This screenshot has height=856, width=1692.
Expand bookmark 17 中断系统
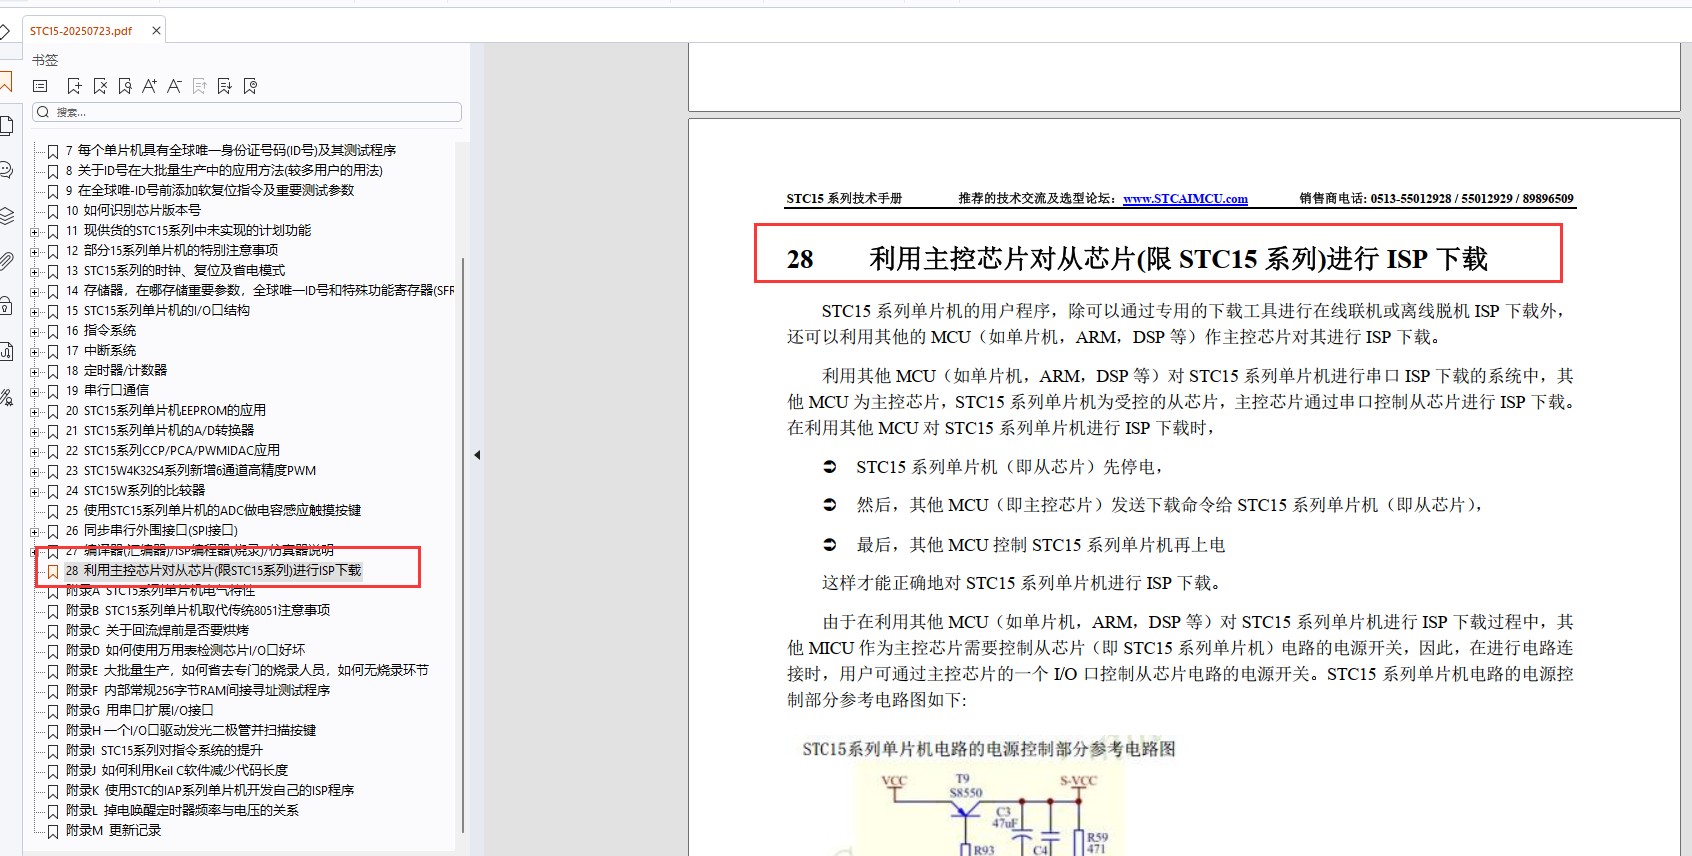(35, 351)
